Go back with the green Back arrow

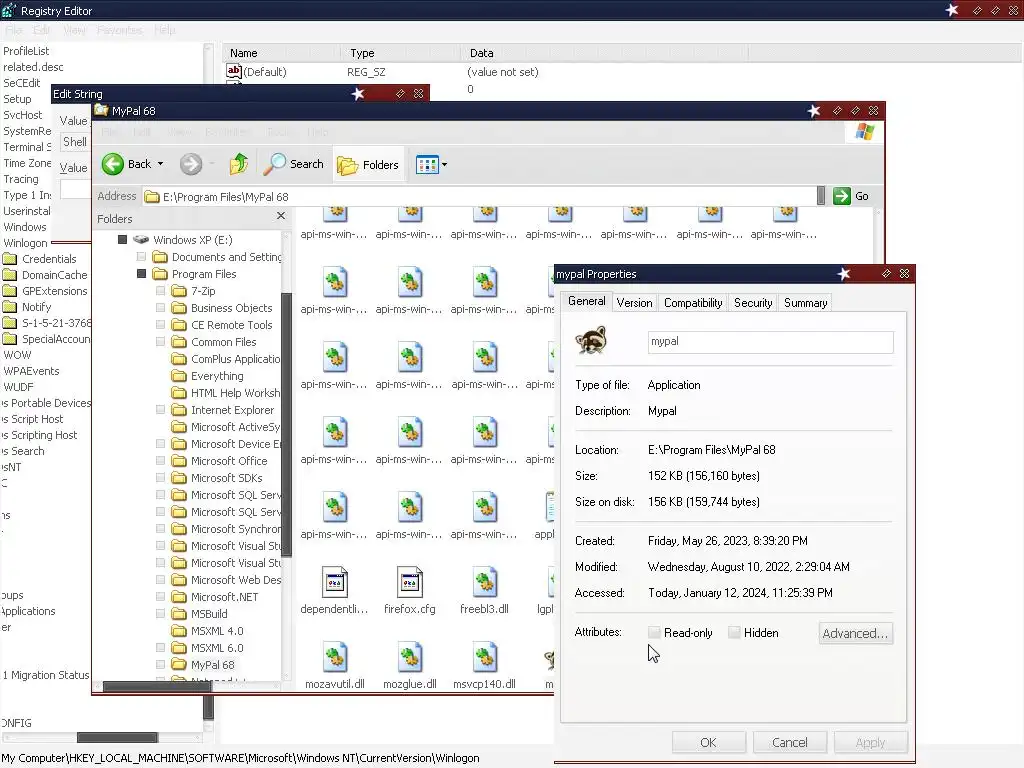click(113, 164)
